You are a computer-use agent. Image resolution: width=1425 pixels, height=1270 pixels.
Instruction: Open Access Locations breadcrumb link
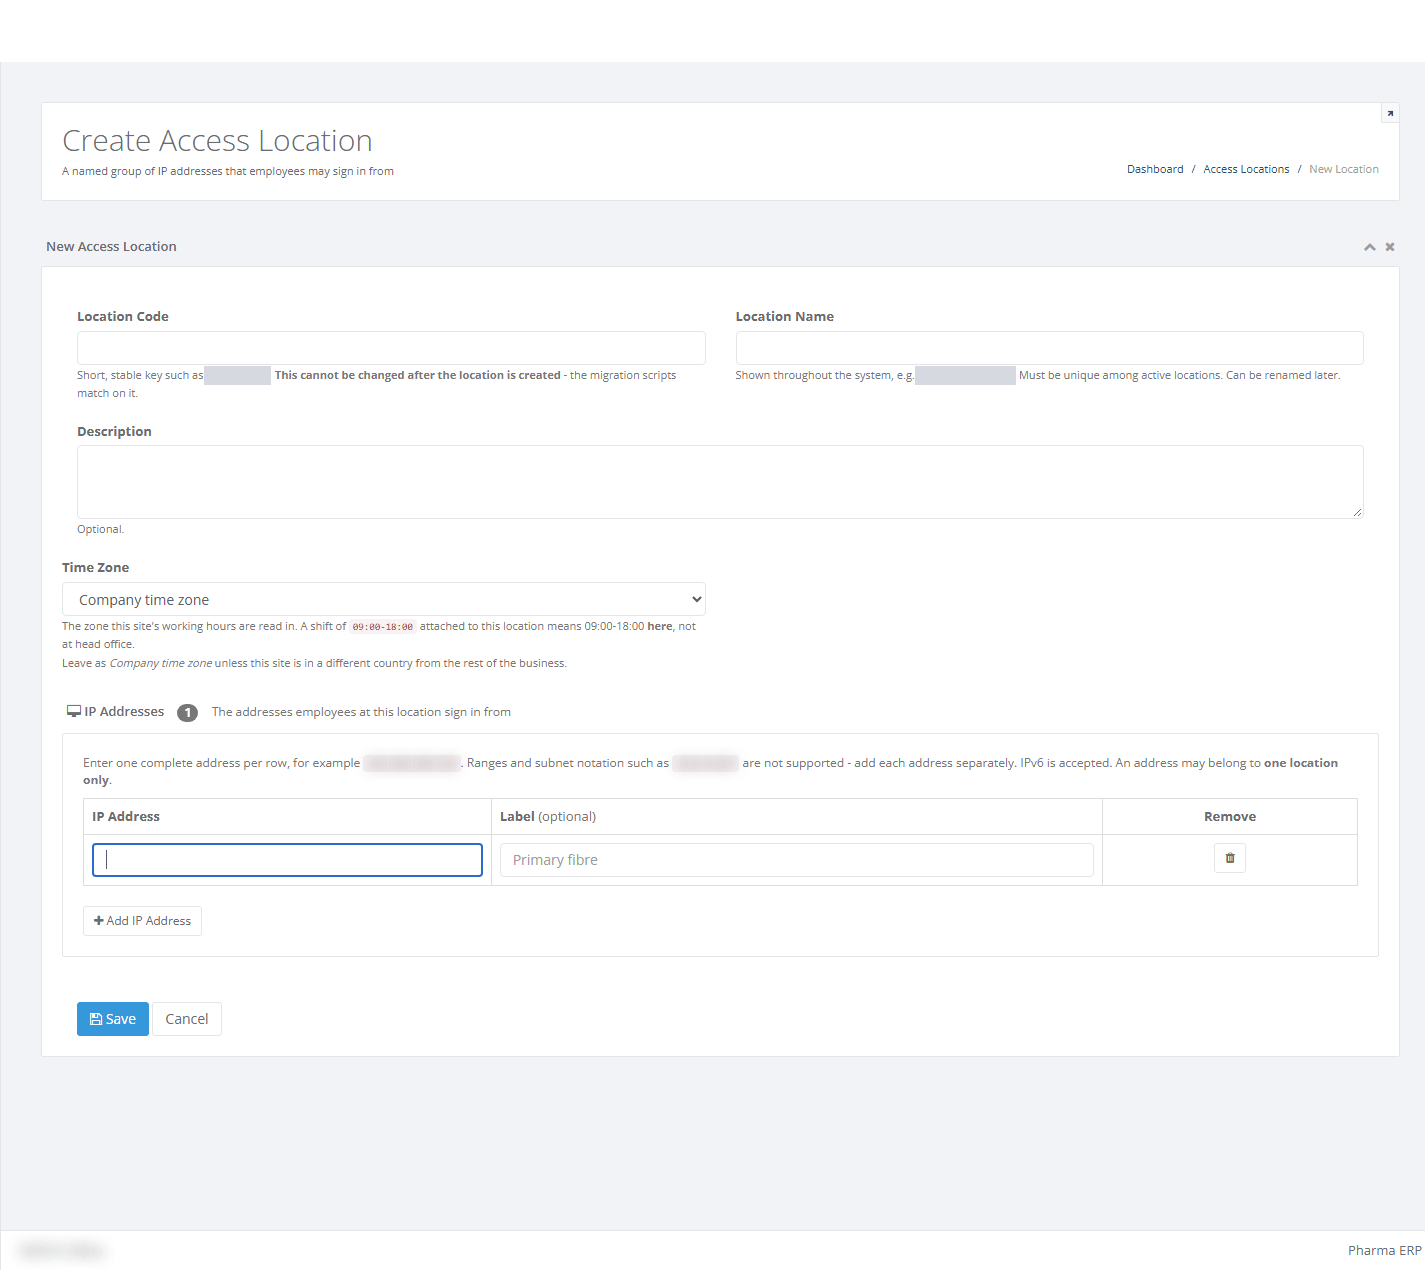coord(1246,169)
